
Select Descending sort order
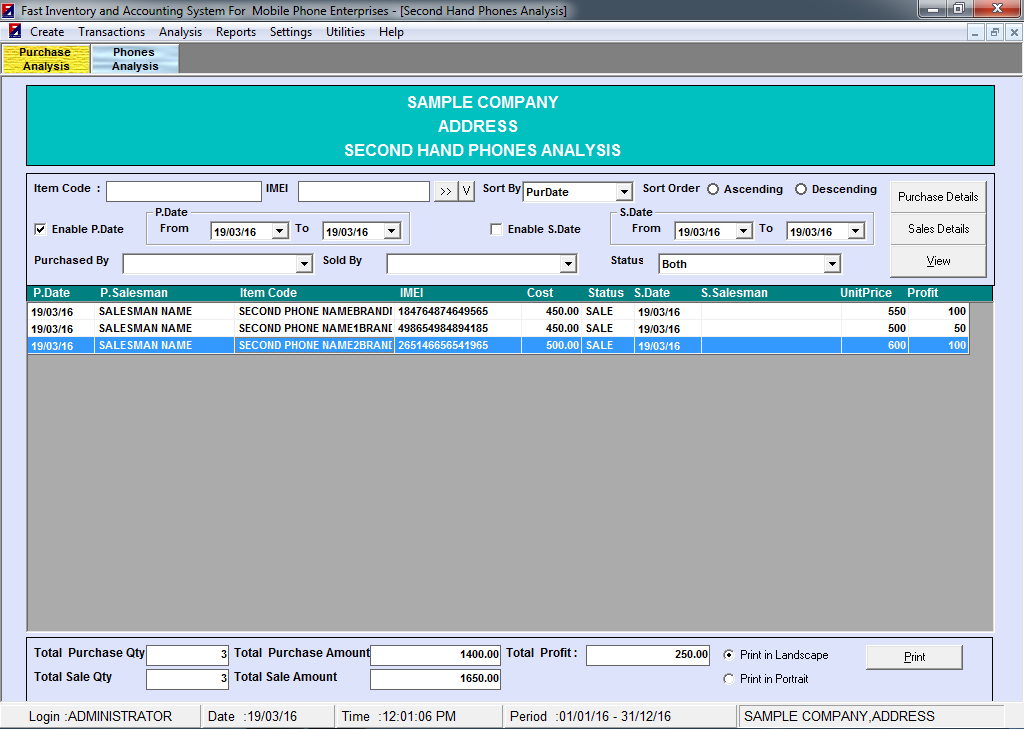pyautogui.click(x=801, y=189)
